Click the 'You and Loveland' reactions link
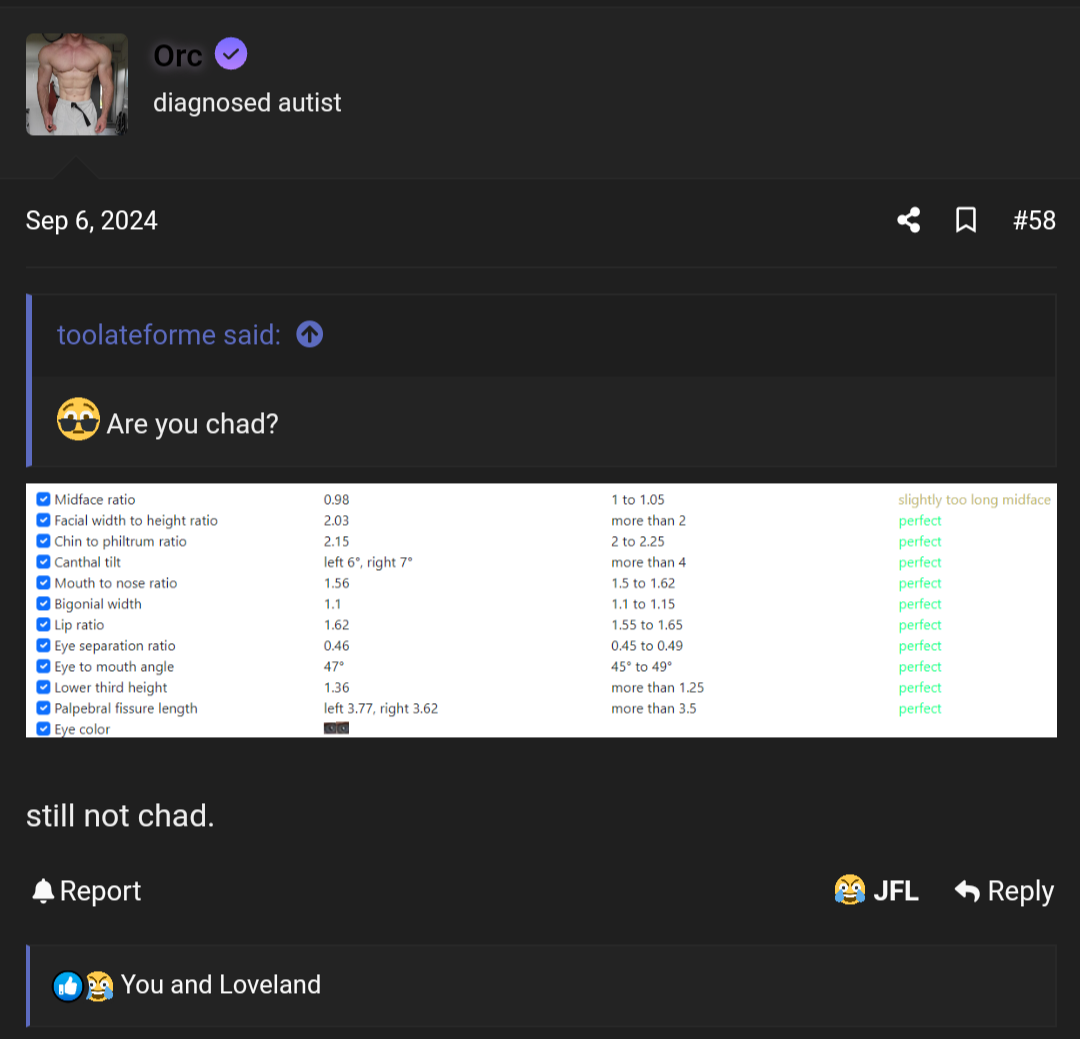 point(220,985)
